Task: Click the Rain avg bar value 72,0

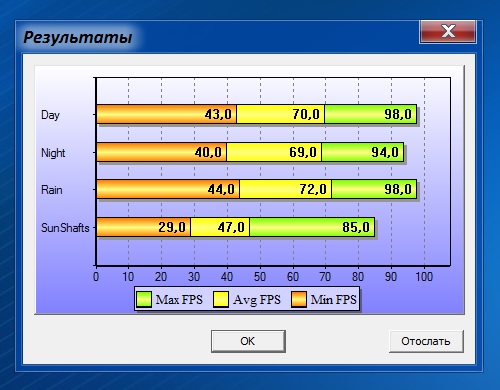Action: (313, 189)
